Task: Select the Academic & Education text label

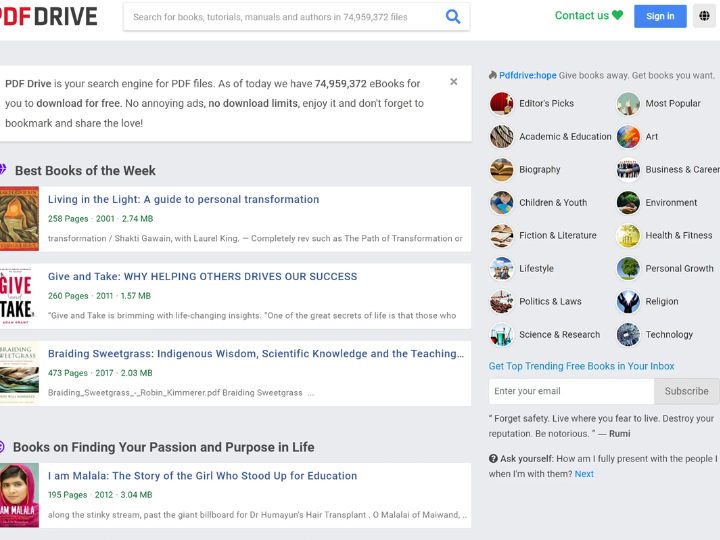Action: [x=565, y=136]
